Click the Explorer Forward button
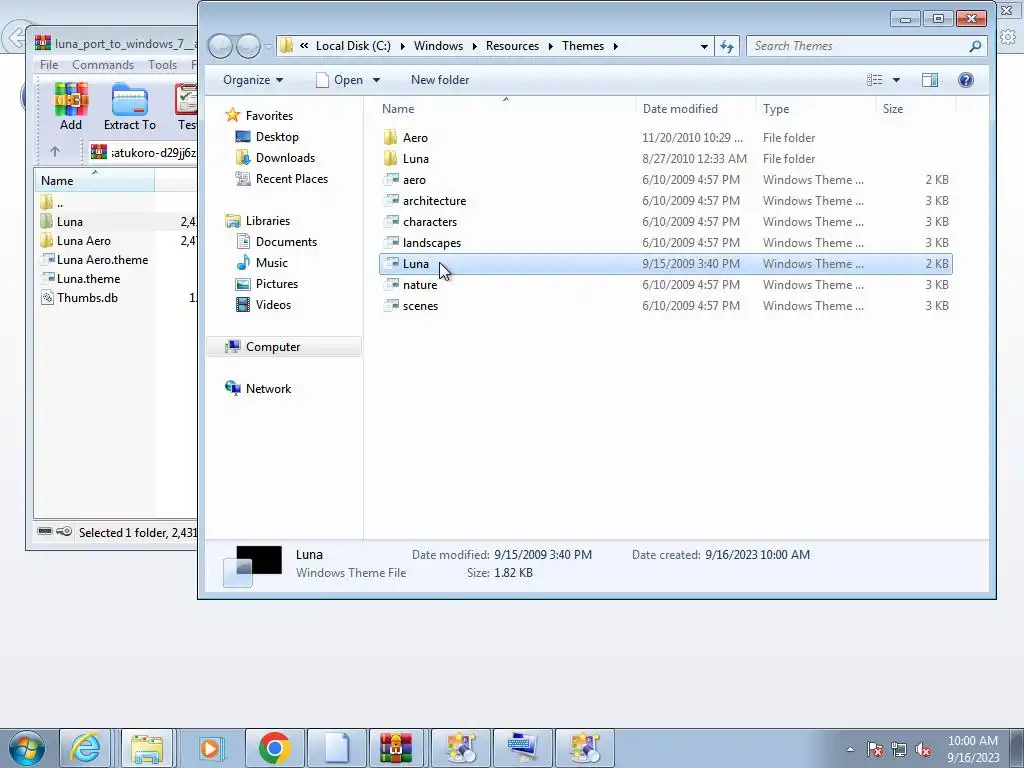The width and height of the screenshot is (1024, 768). coord(248,46)
